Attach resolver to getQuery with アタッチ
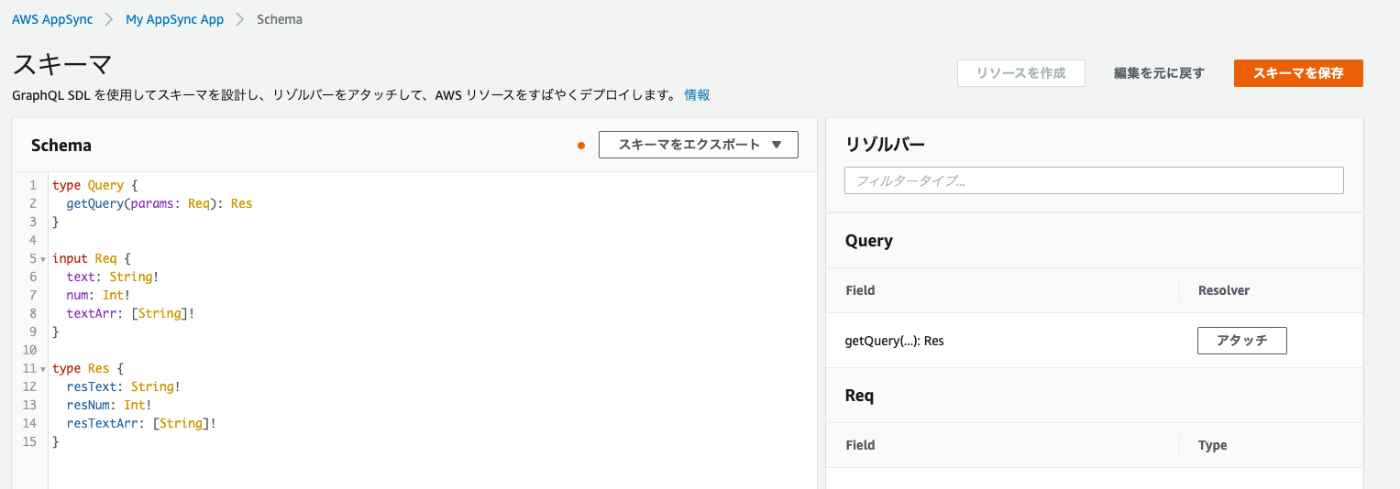Viewport: 1400px width, 489px height. tap(1242, 340)
